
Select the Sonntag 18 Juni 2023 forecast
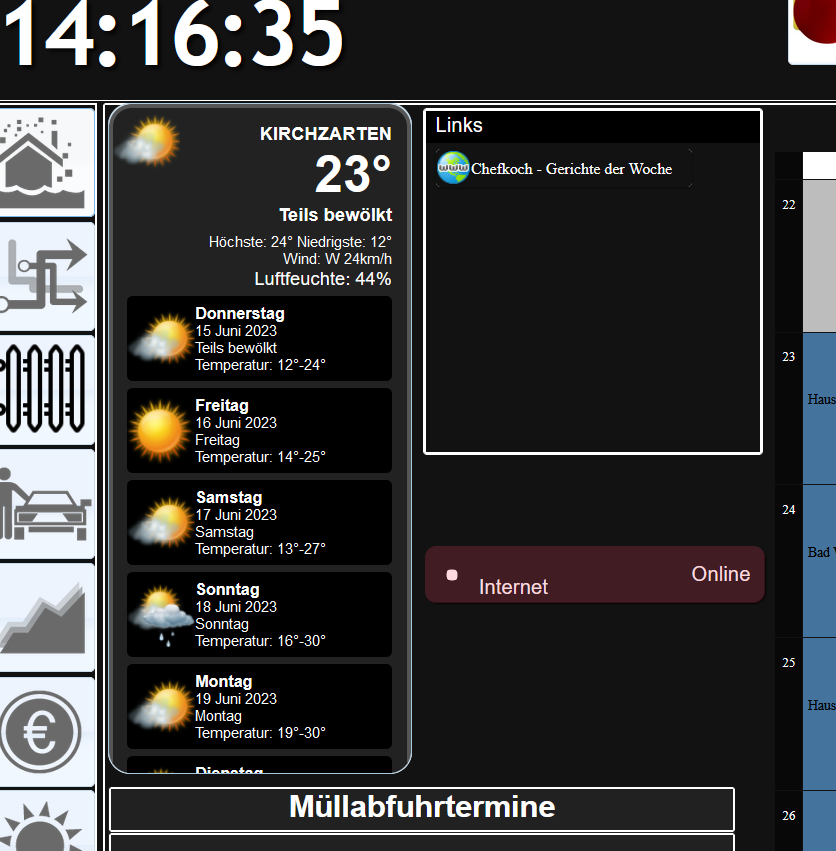[x=259, y=614]
